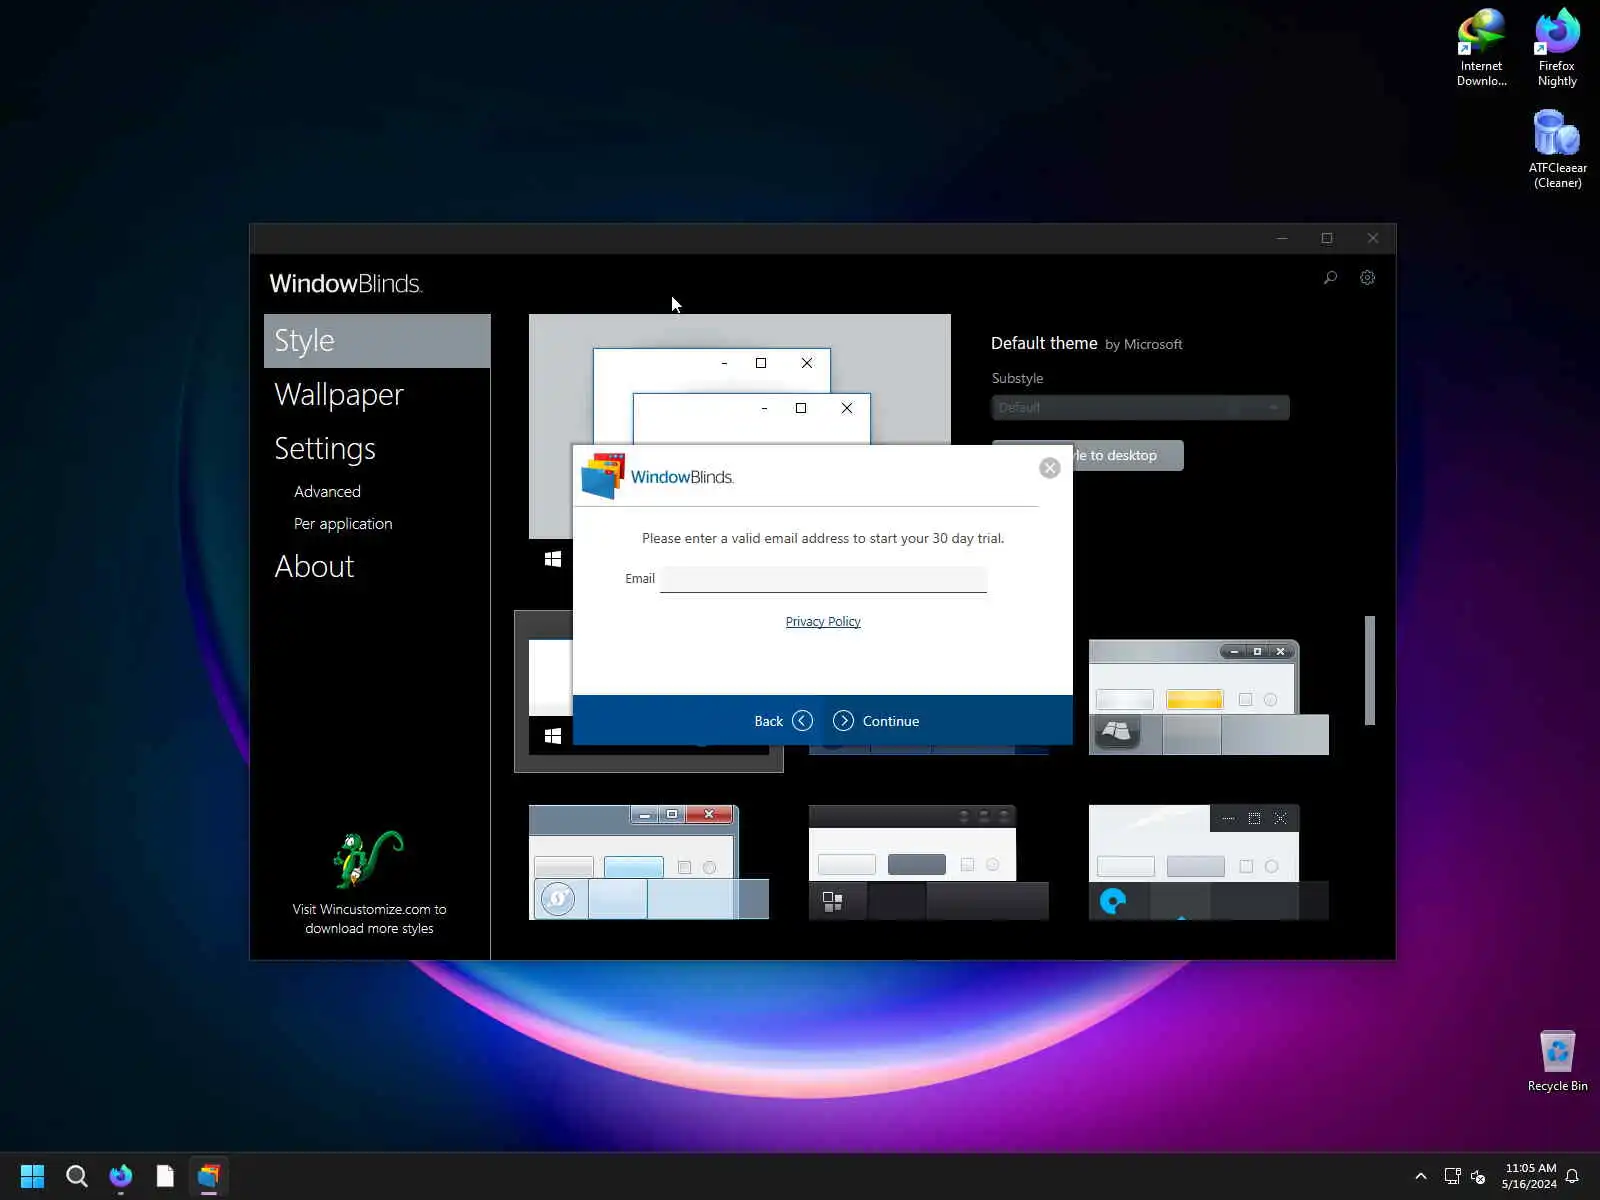The width and height of the screenshot is (1600, 1200).
Task: Minimize the WindowBlinds window
Action: 1281,238
